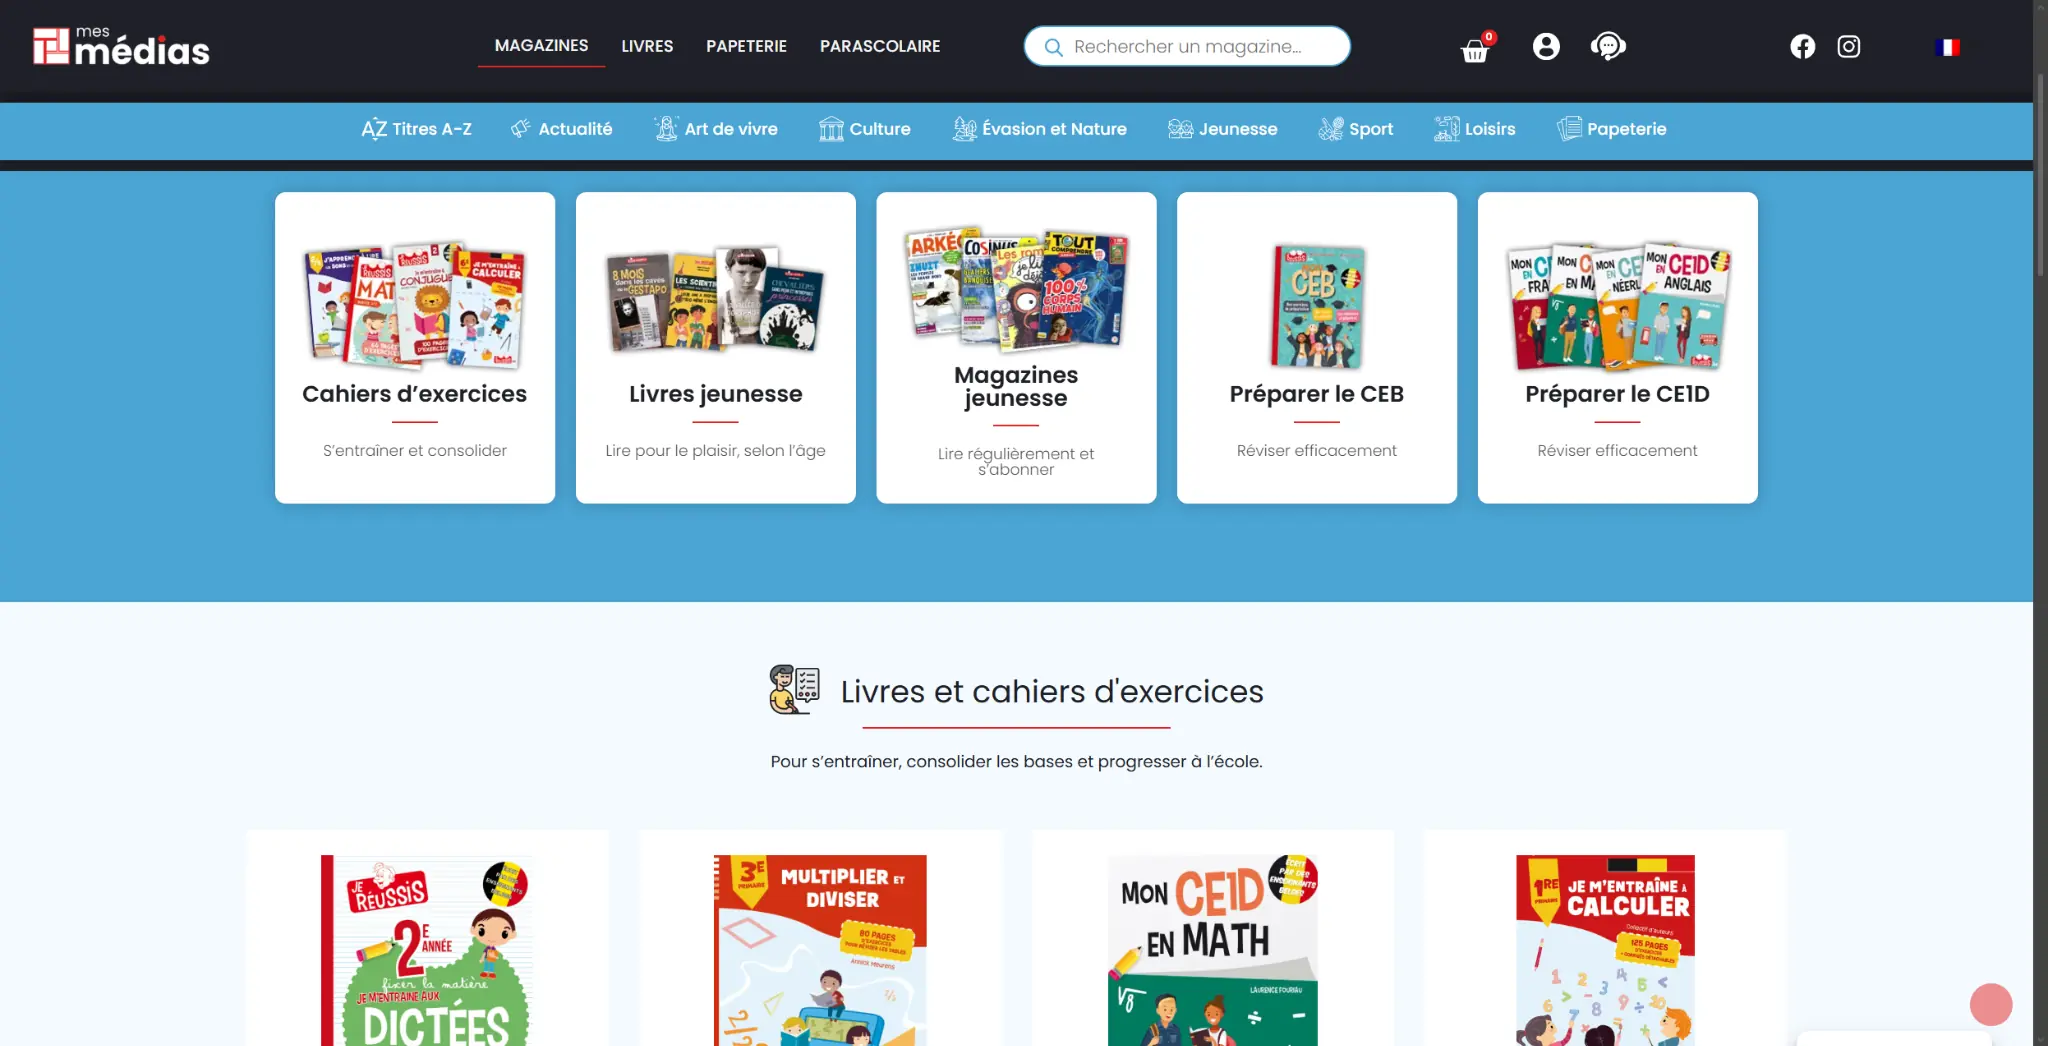Click the CE1D books thumbnail
The image size is (2048, 1046).
click(x=1618, y=305)
